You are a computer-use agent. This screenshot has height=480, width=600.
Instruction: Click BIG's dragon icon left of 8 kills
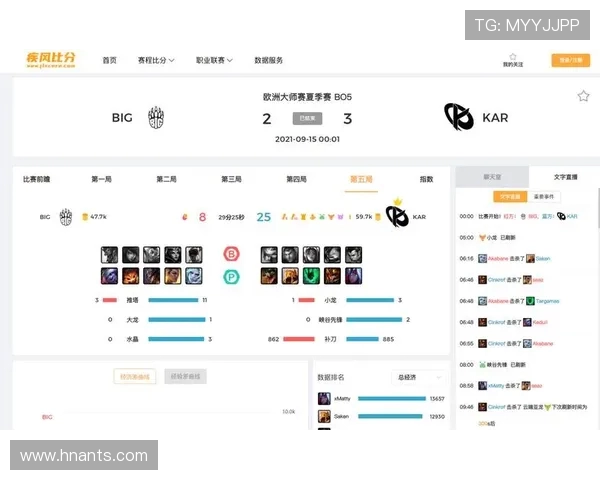185,217
